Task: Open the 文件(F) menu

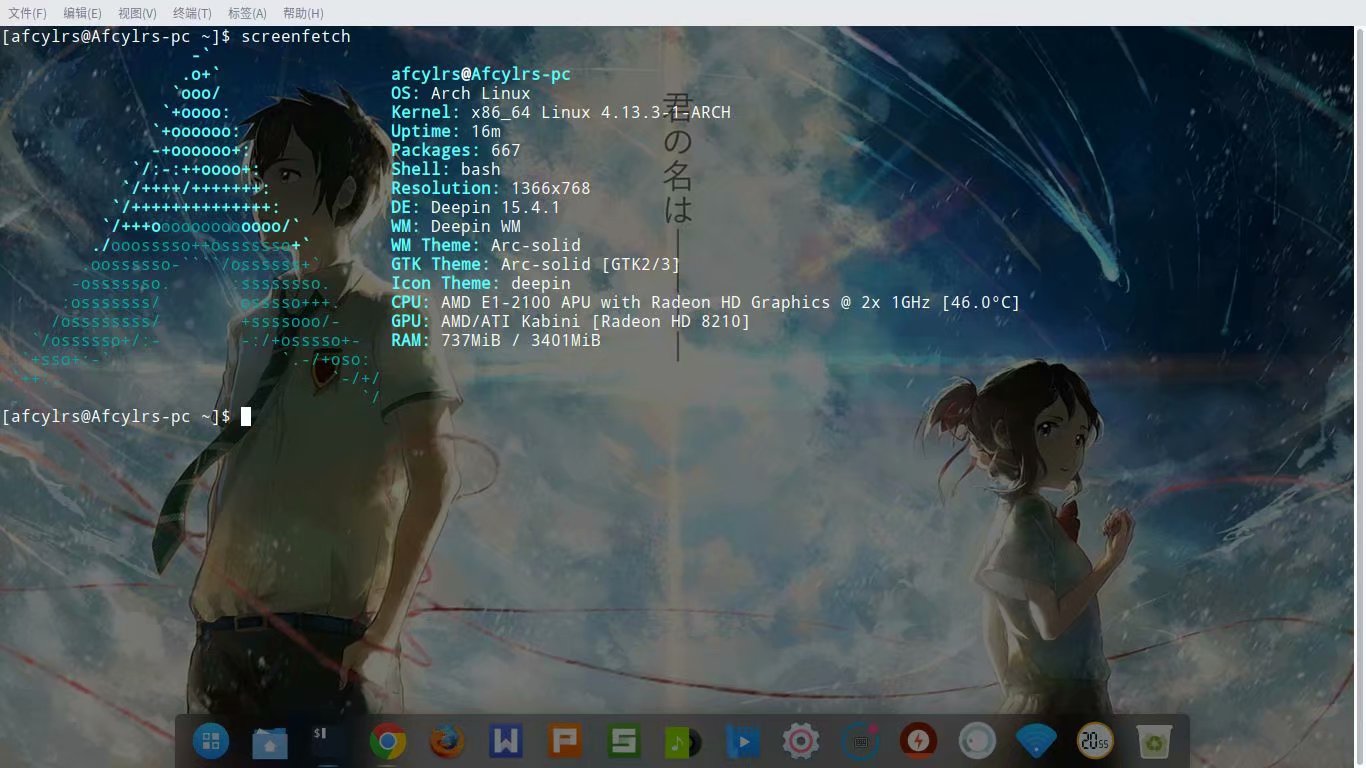Action: pos(27,13)
